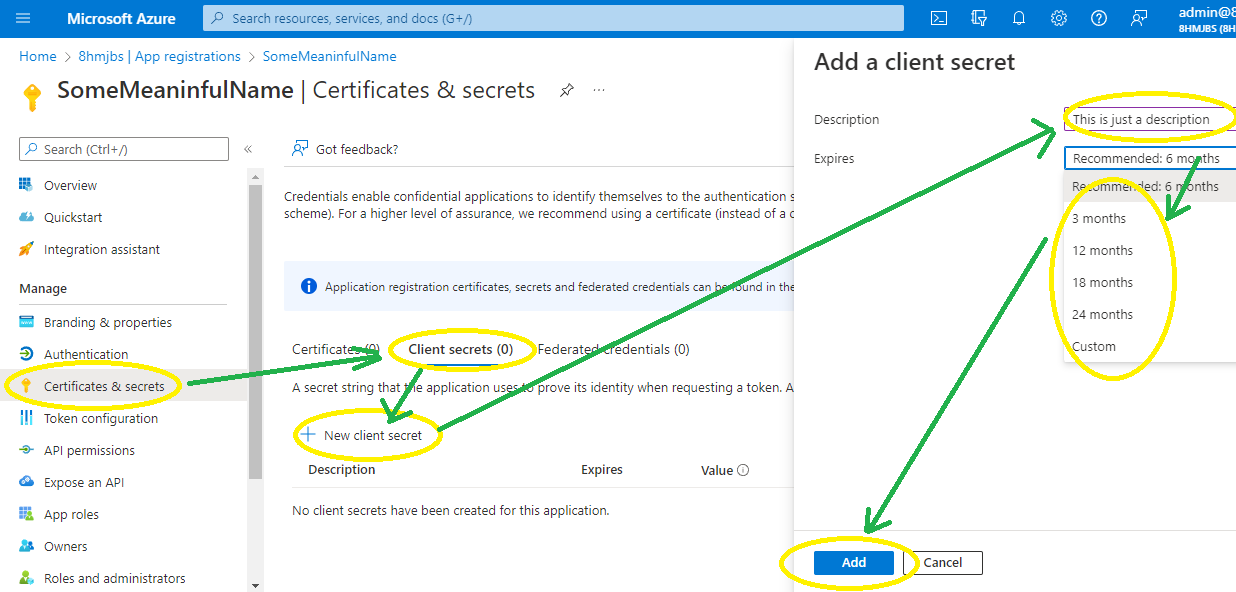Image resolution: width=1236 pixels, height=592 pixels.
Task: Click the 'No client secrets have been created' message
Action: [451, 510]
